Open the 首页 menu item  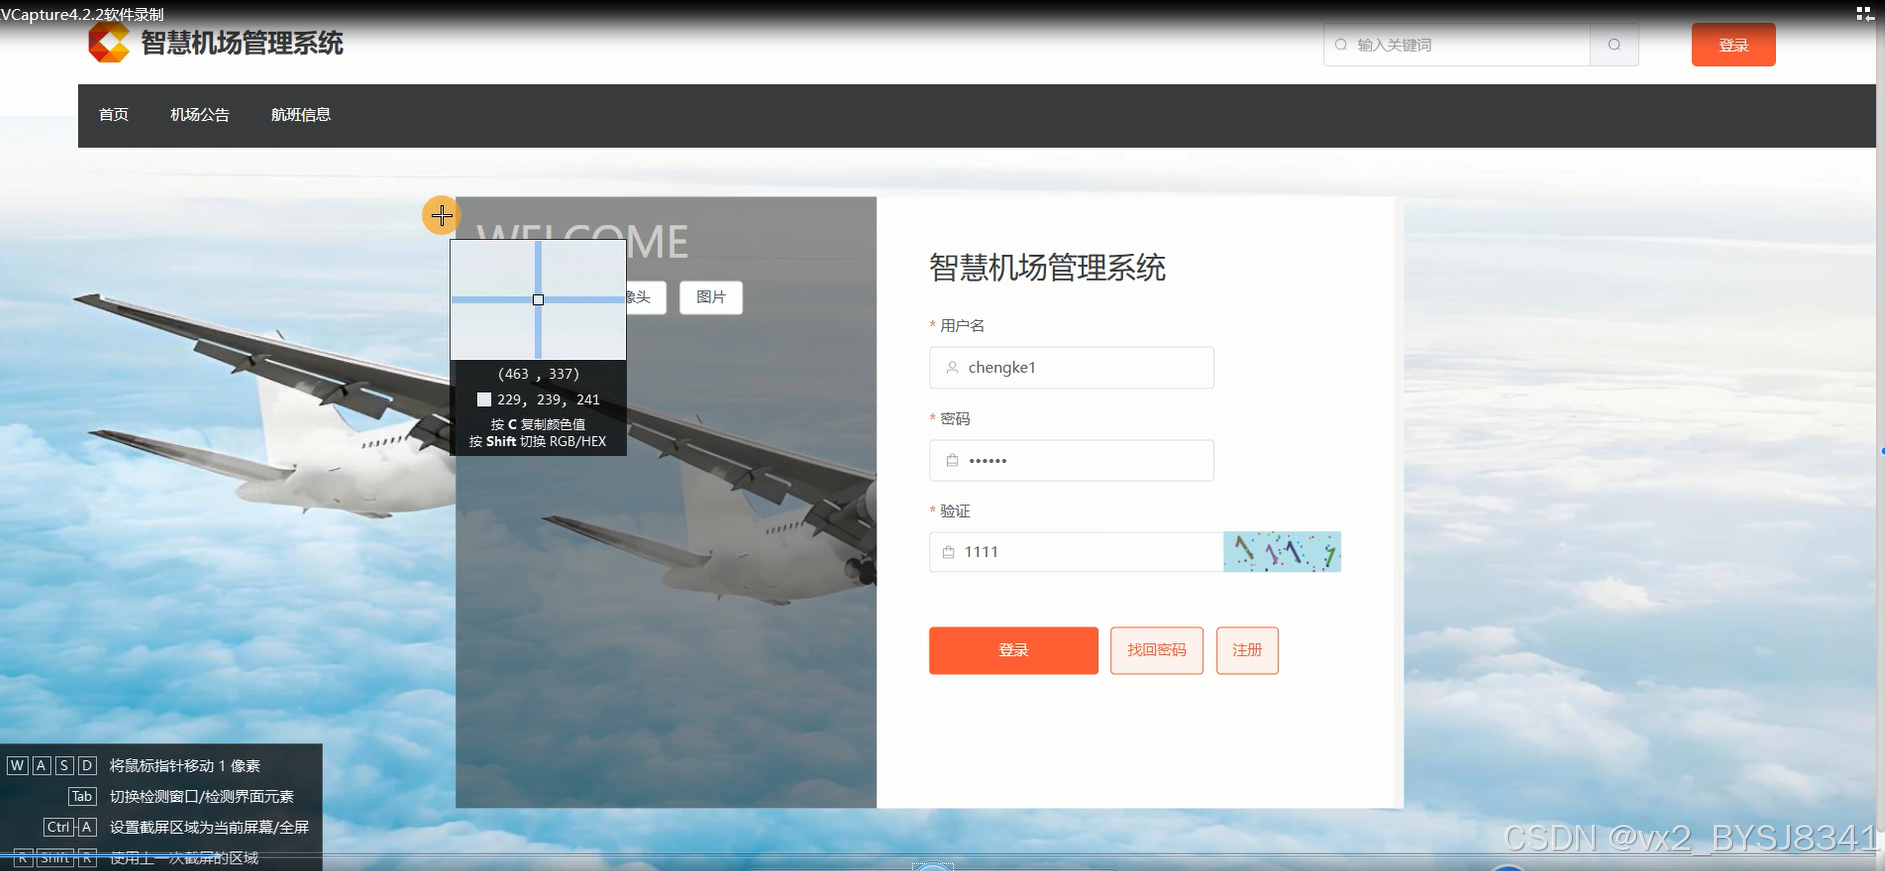coord(114,115)
